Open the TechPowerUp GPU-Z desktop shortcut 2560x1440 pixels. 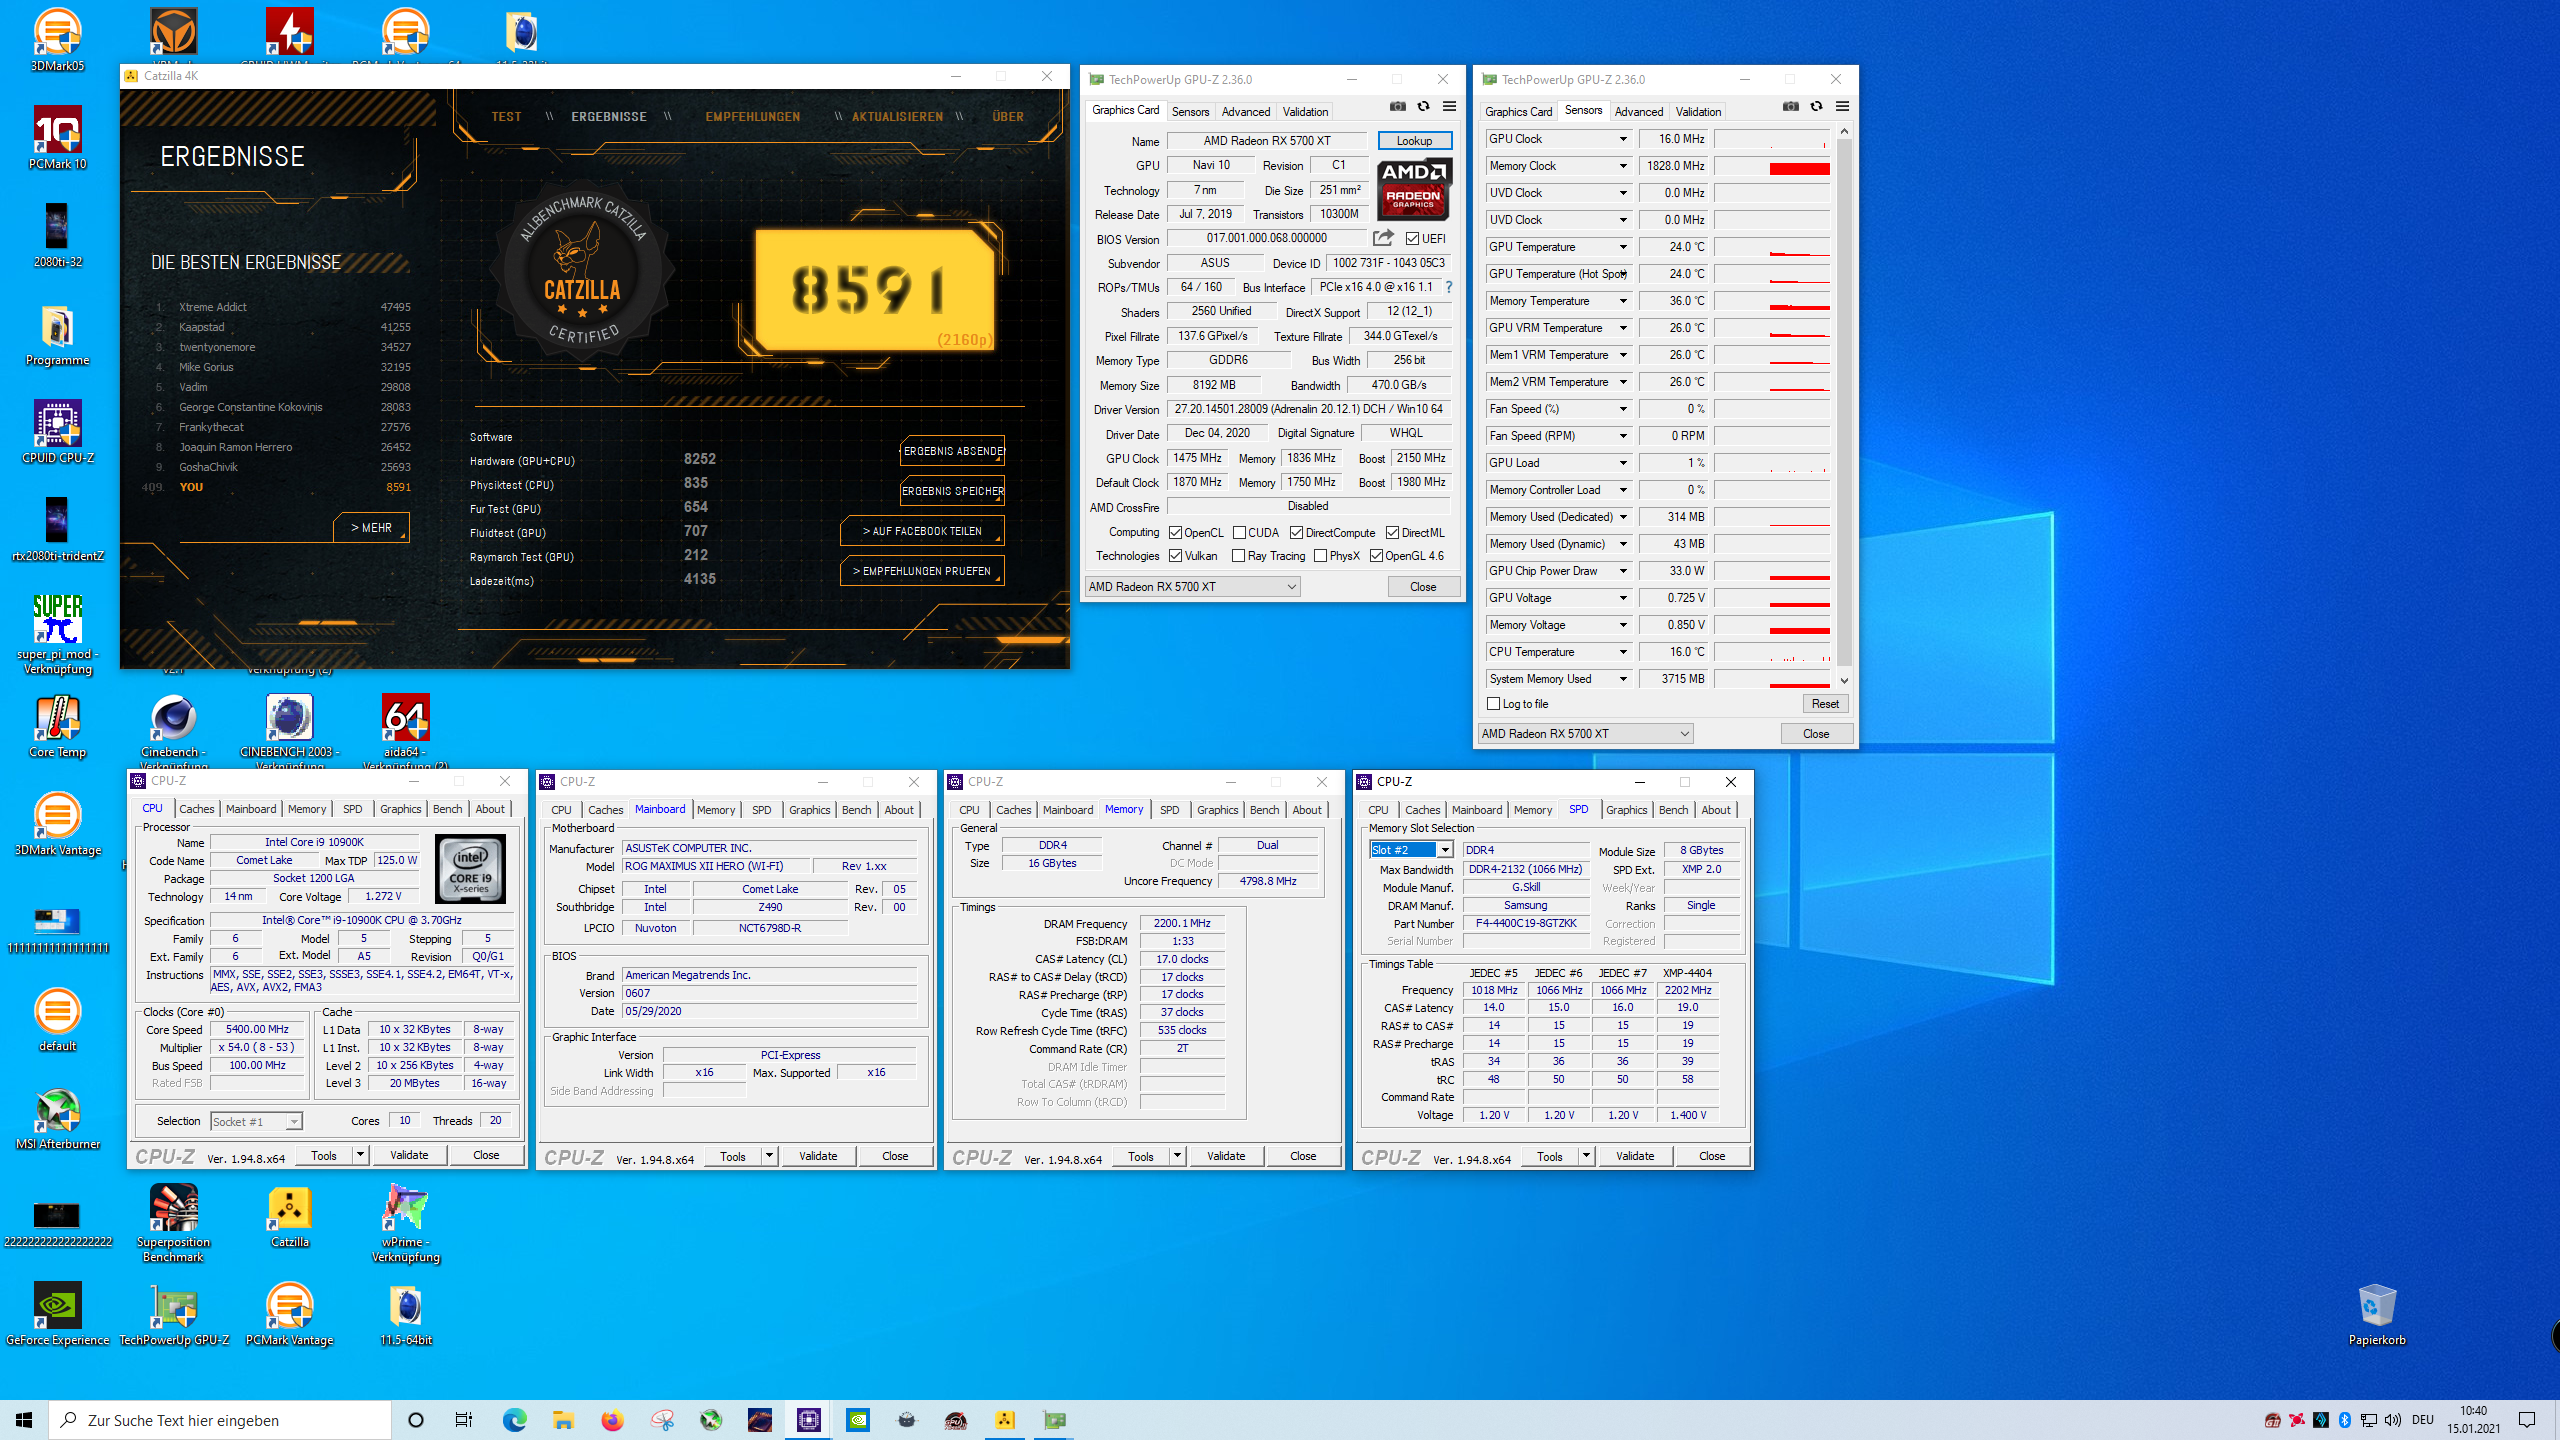point(174,1314)
